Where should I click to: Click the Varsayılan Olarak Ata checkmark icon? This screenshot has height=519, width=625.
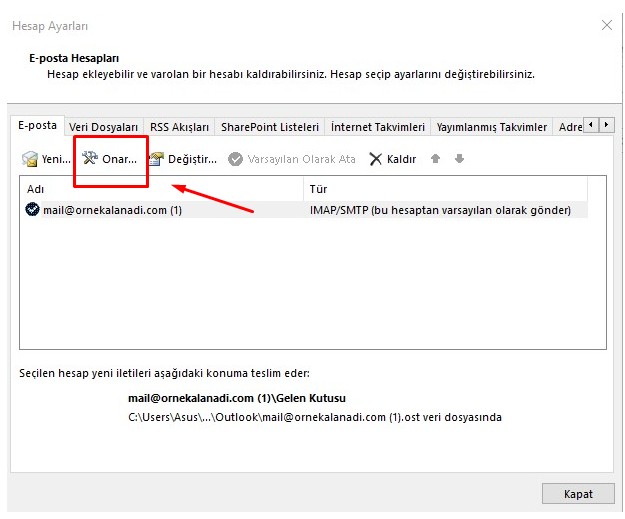[236, 159]
